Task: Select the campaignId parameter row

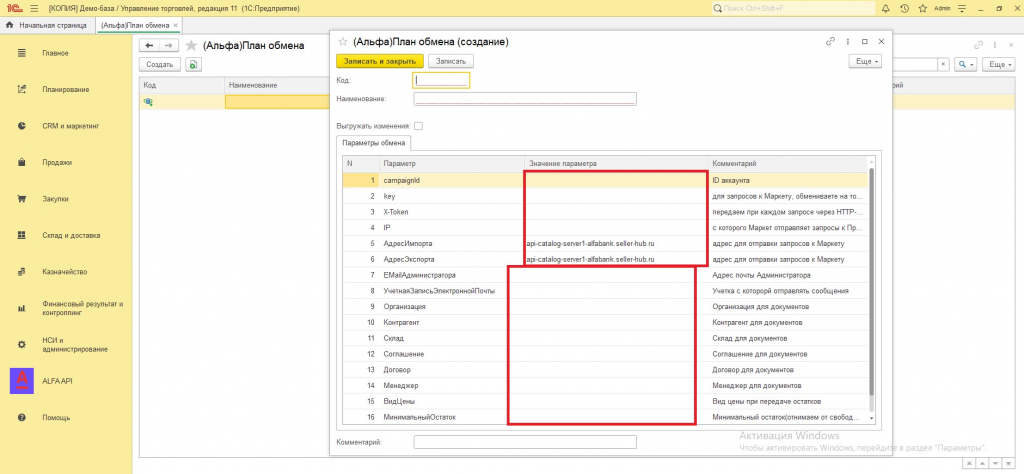Action: coord(605,180)
